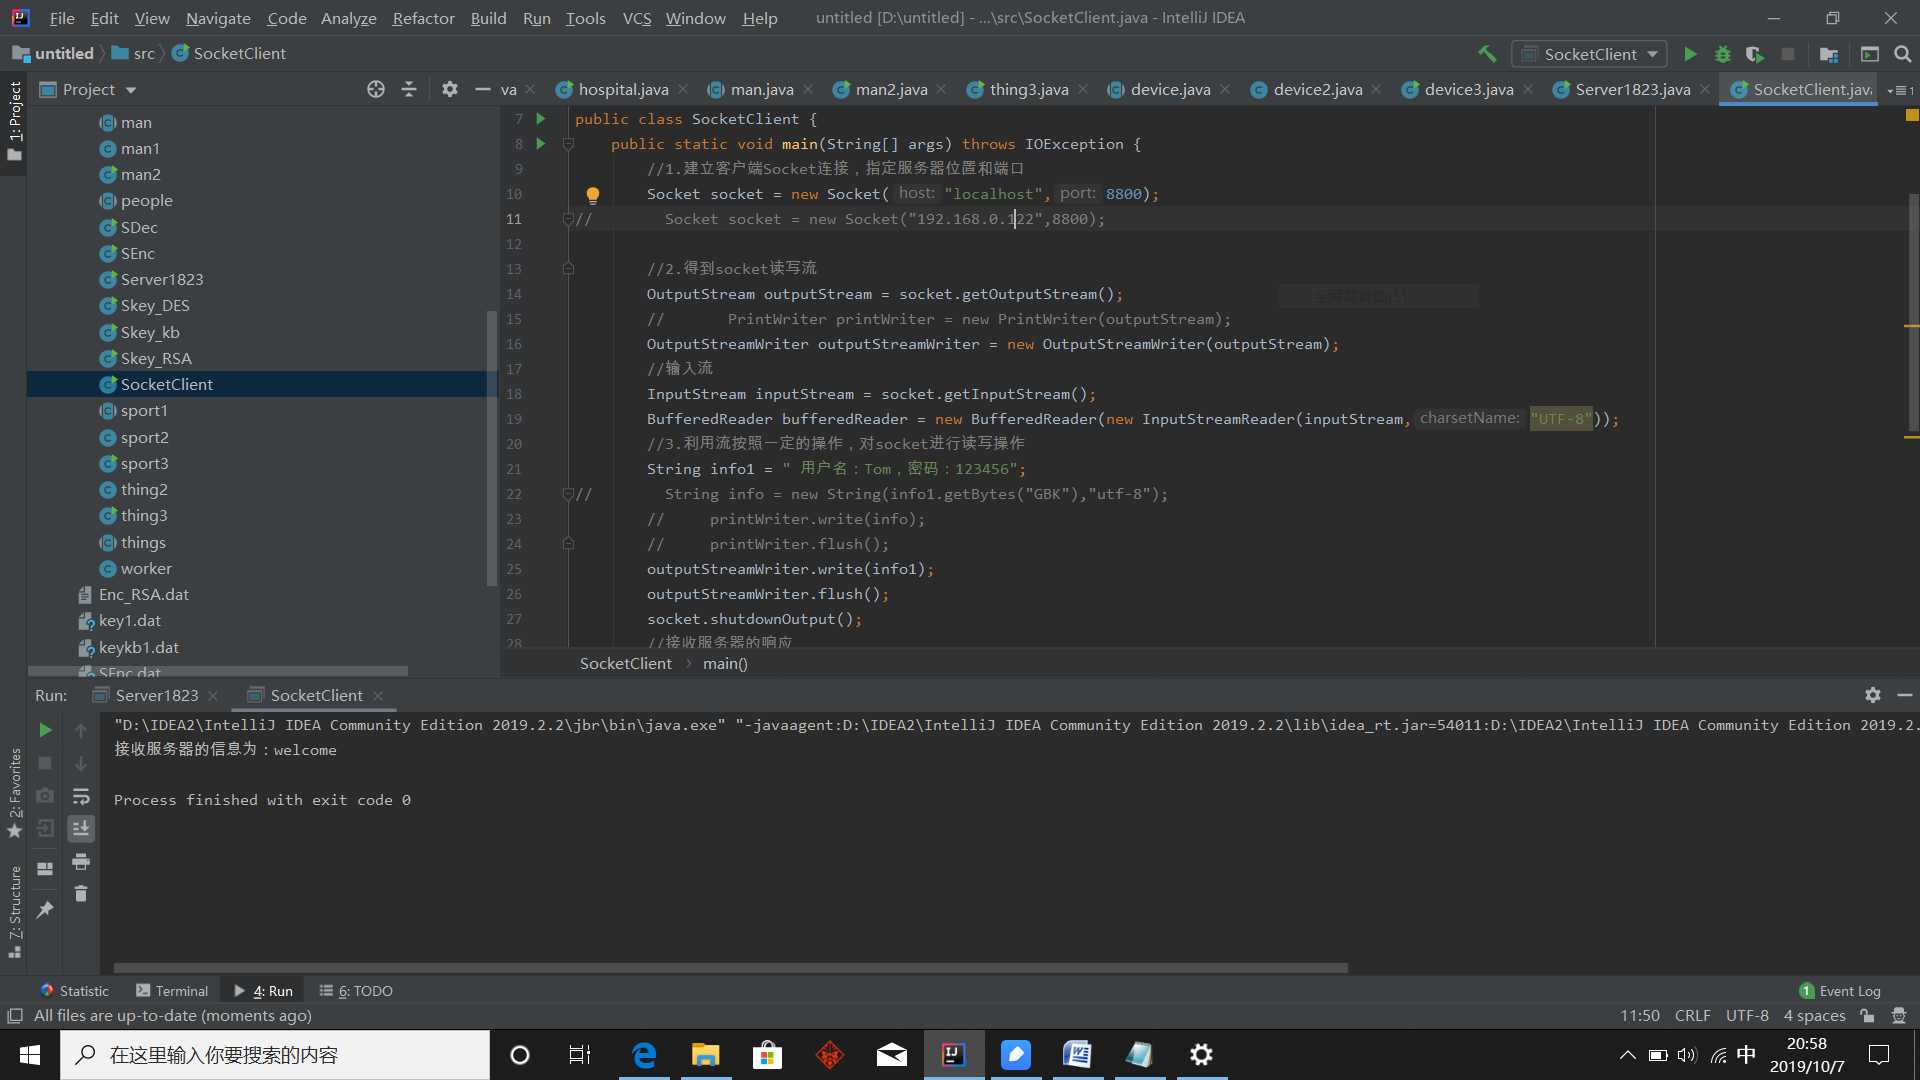Toggle fold marker on line 11
Screen dimensions: 1920x1080
tap(568, 219)
